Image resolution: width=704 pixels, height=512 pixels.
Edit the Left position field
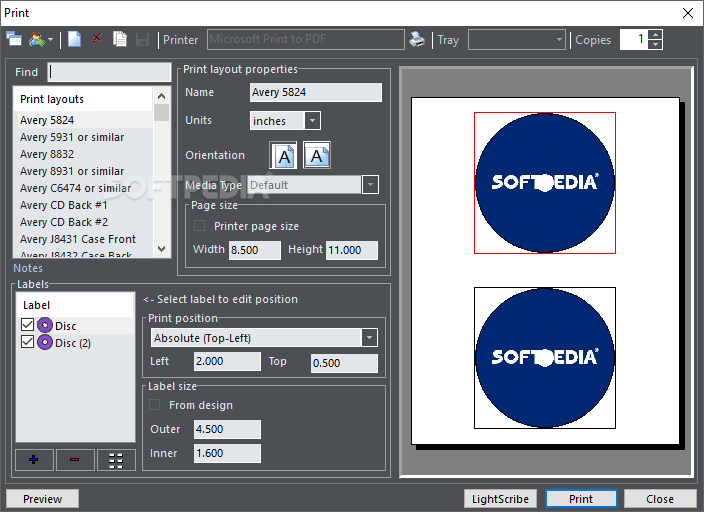[227, 362]
